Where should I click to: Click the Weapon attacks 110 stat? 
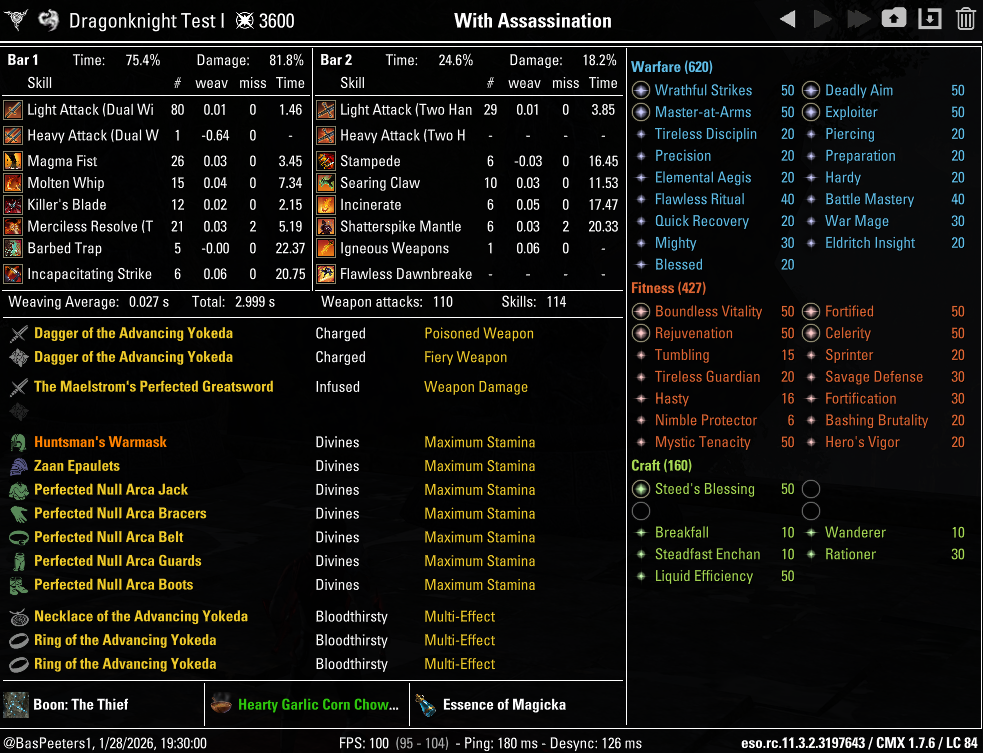click(x=387, y=302)
